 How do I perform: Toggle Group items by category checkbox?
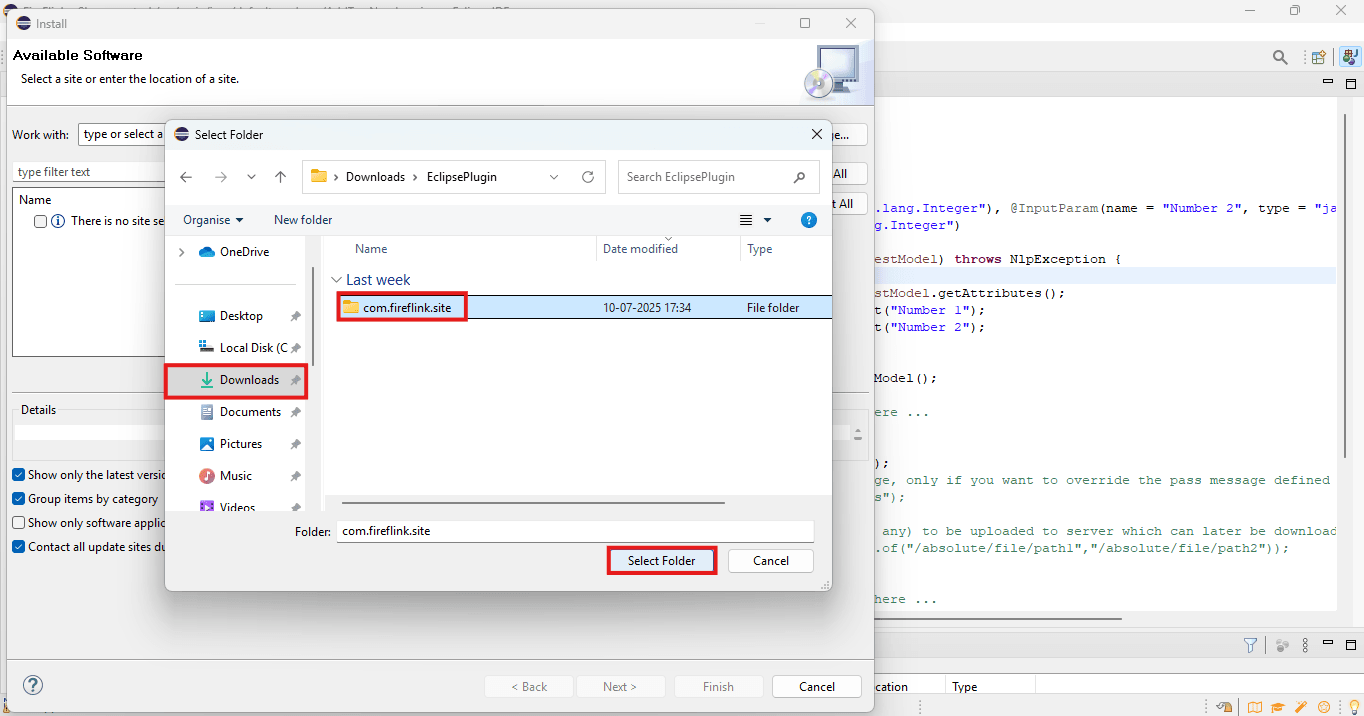coord(19,499)
